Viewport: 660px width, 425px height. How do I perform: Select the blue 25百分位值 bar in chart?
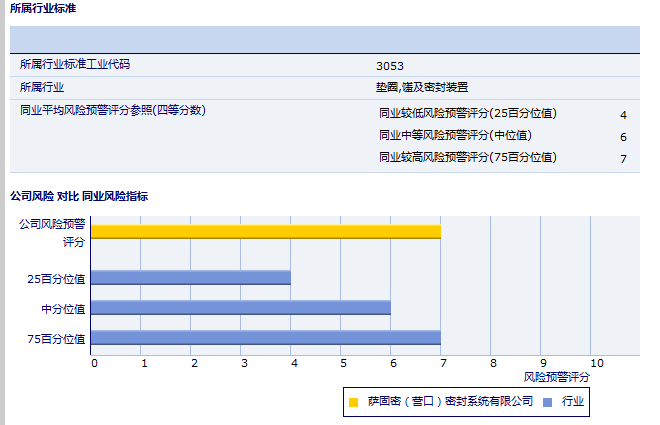[x=190, y=277]
